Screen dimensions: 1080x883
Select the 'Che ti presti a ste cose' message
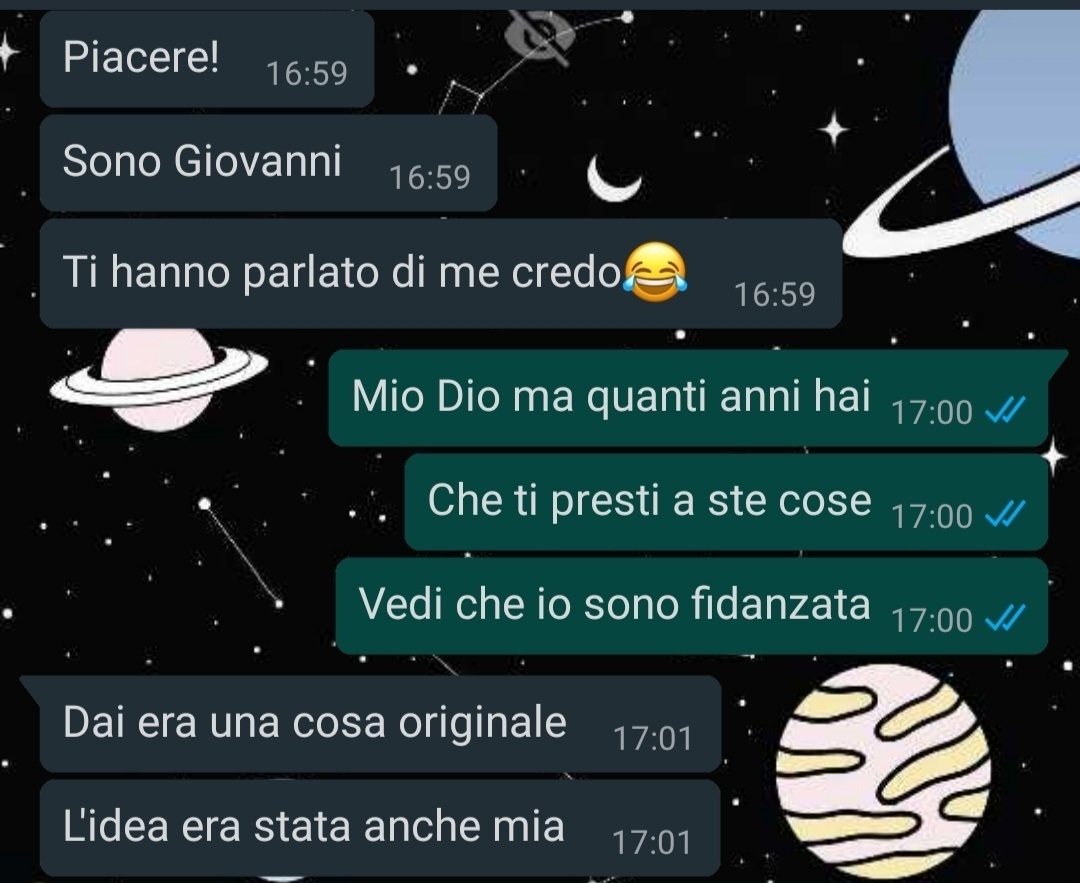(x=727, y=502)
